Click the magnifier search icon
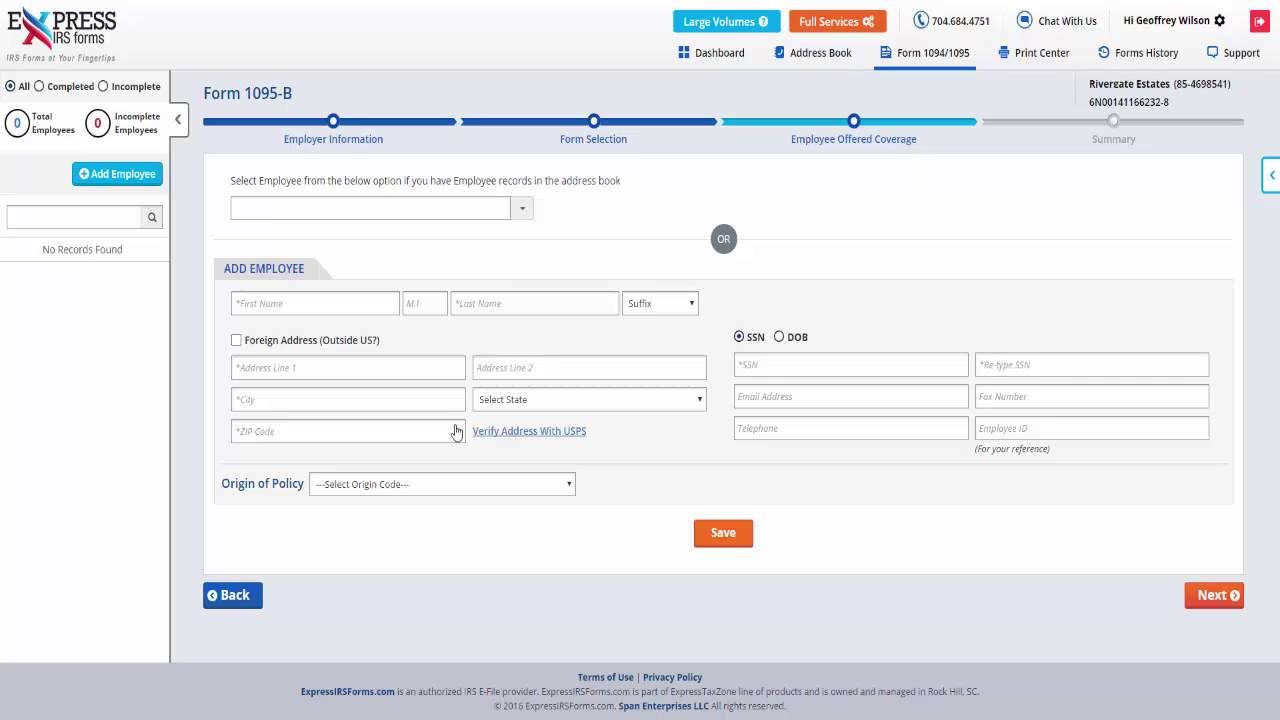Image resolution: width=1280 pixels, height=720 pixels. click(152, 217)
